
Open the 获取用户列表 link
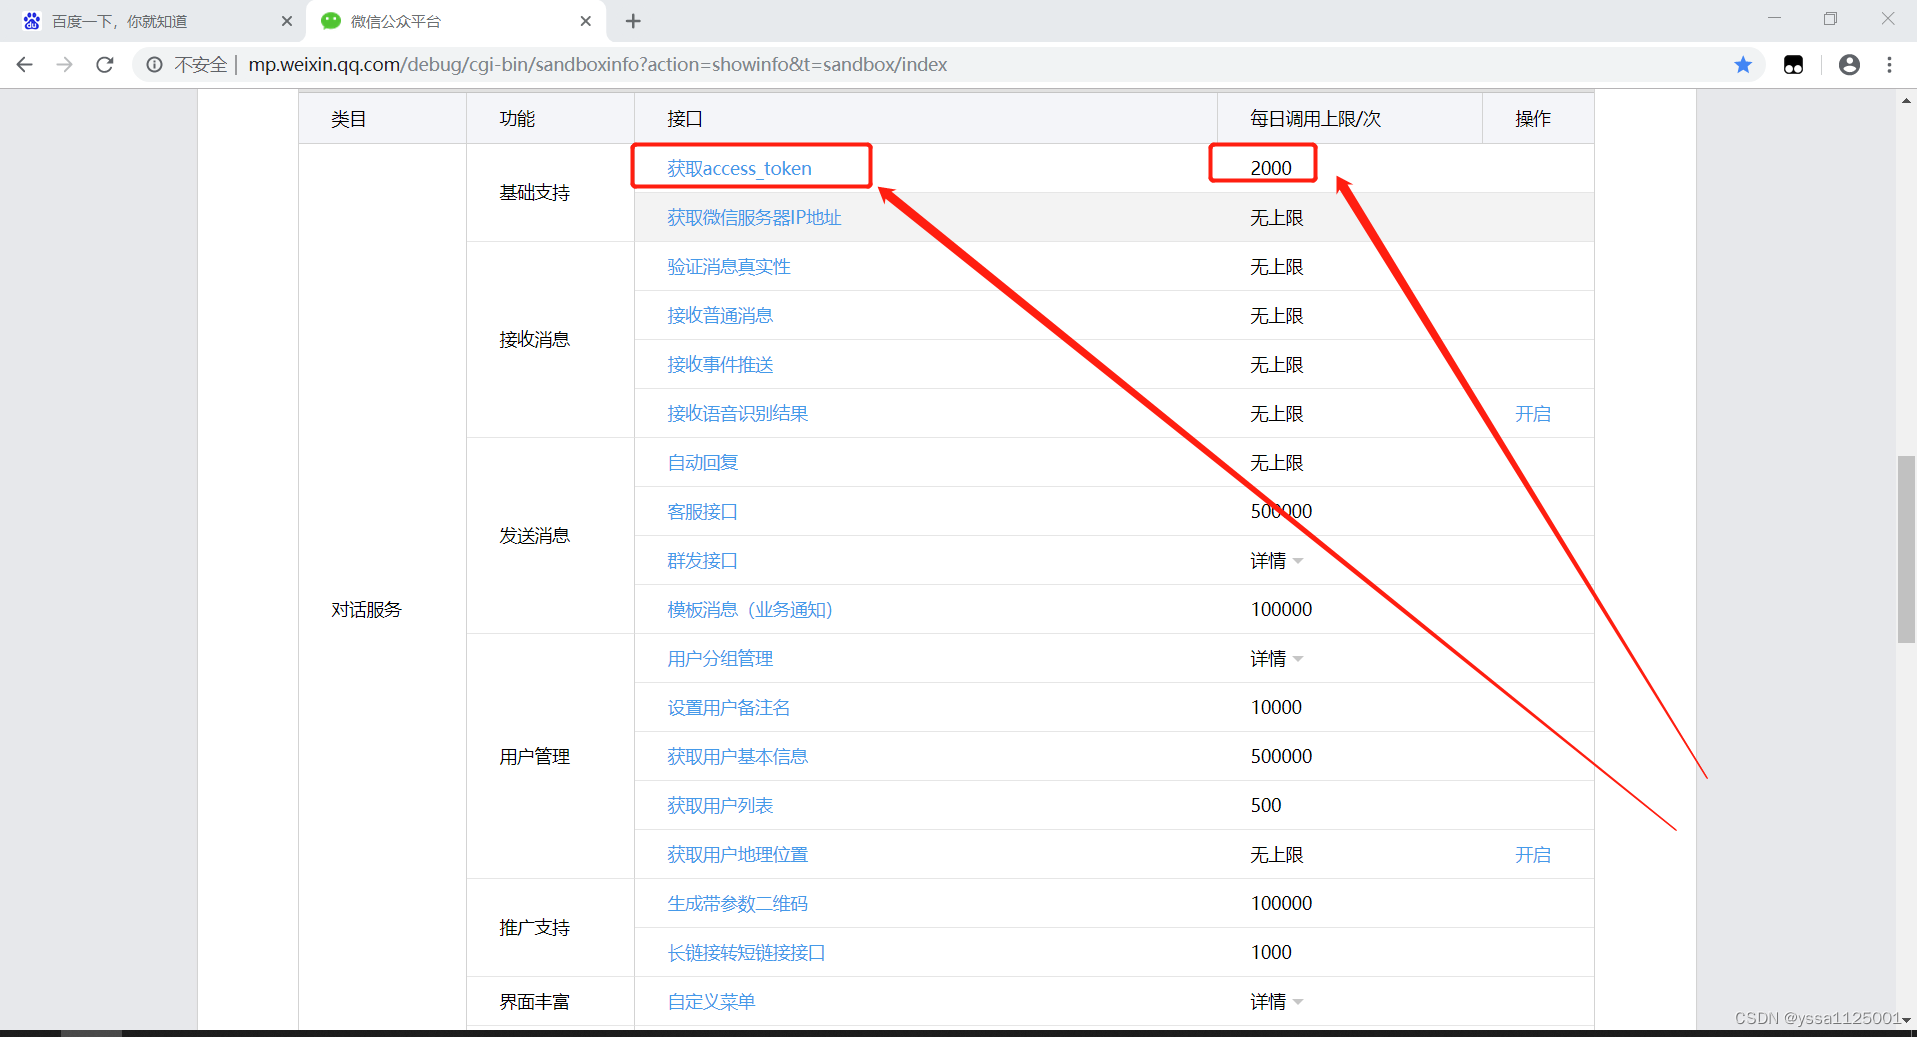point(720,806)
